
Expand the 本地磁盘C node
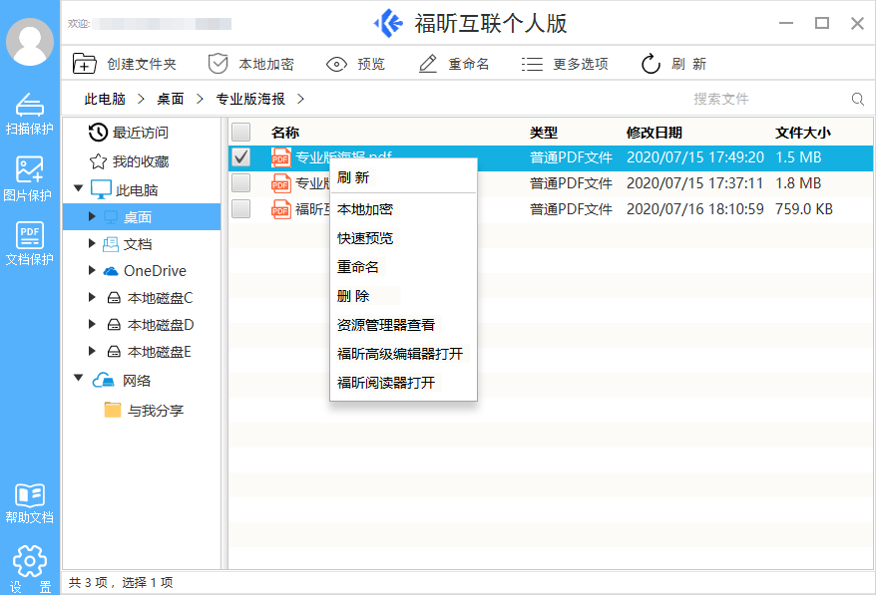pos(92,297)
